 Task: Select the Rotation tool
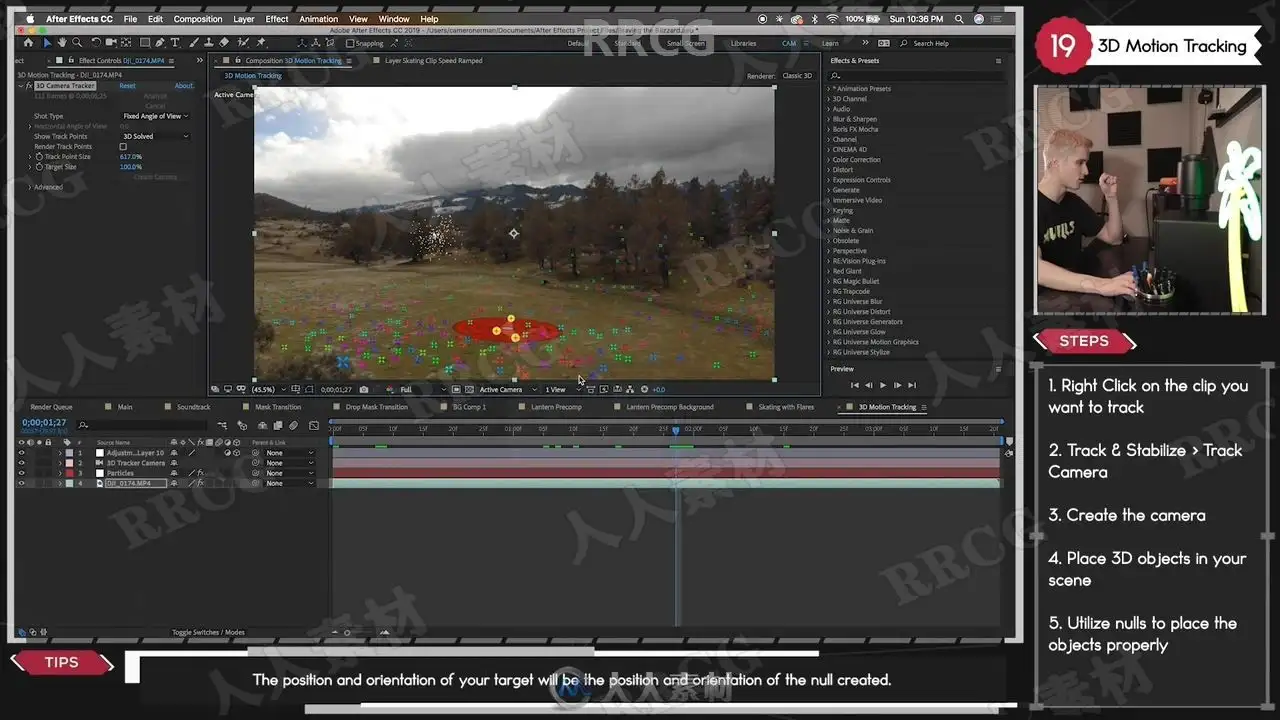coord(96,43)
